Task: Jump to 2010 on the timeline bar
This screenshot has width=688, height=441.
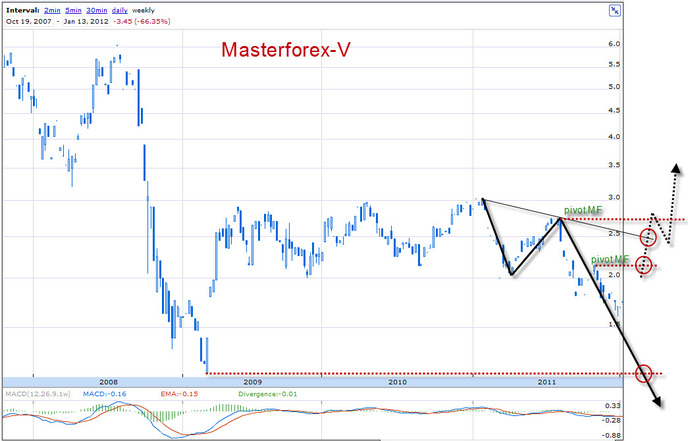Action: coord(398,382)
